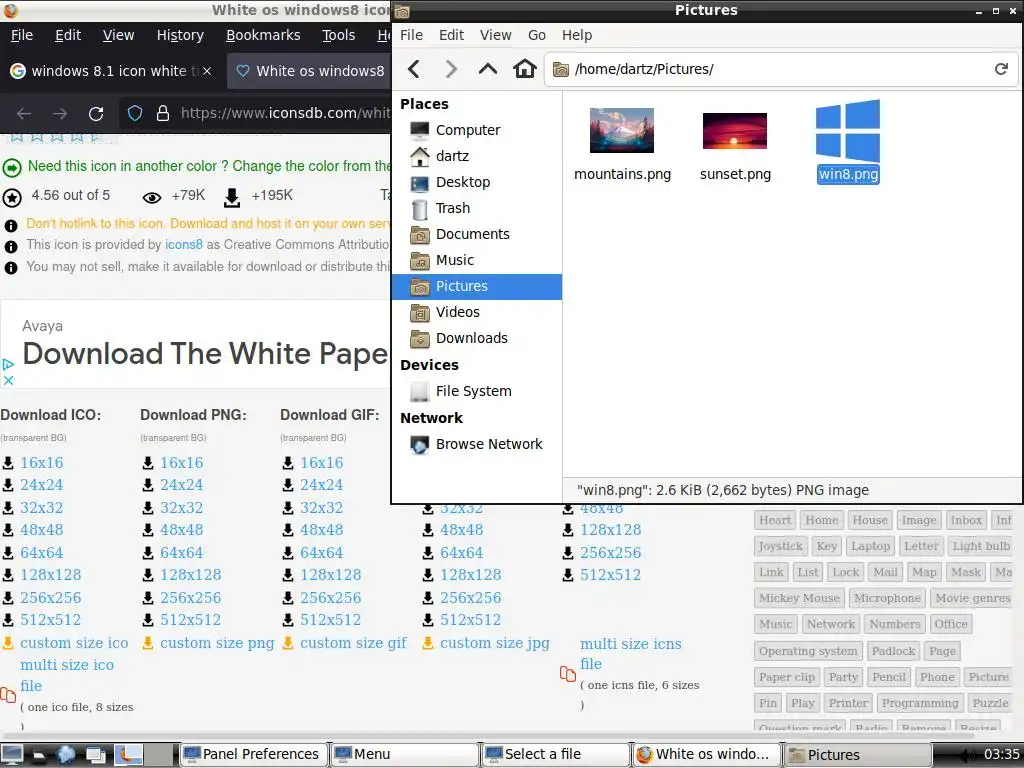Open Firefox Bookmarks menu
Screen dimensions: 1024x768
[x=263, y=35]
